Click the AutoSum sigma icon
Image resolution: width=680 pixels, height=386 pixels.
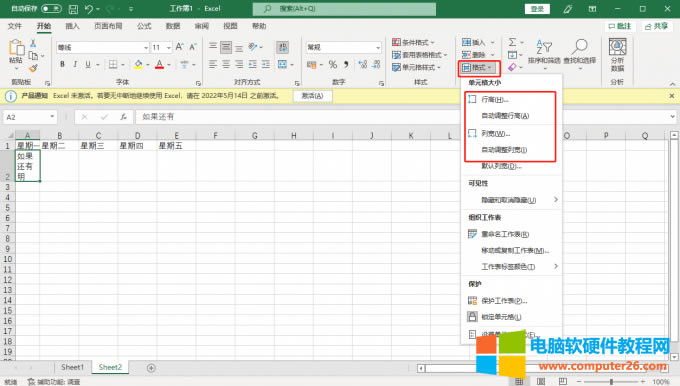512,42
